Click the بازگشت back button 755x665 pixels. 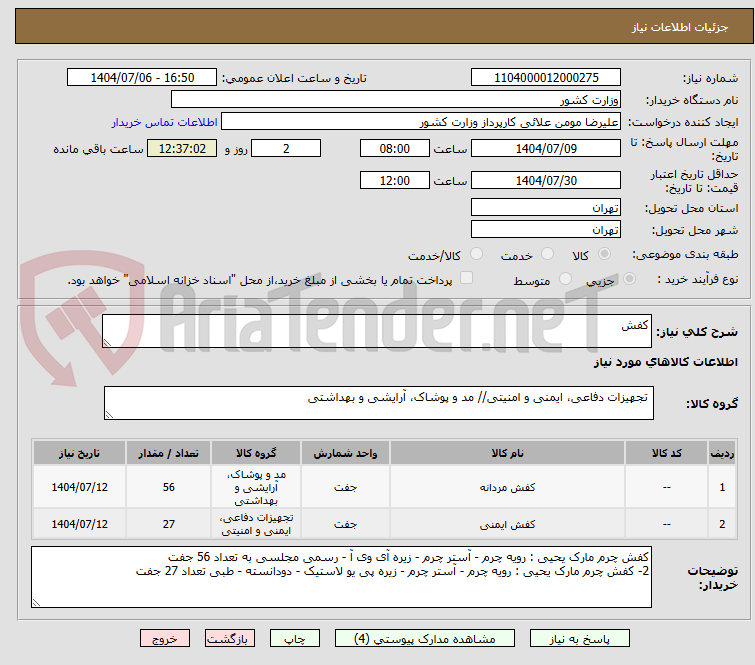pos(229,639)
